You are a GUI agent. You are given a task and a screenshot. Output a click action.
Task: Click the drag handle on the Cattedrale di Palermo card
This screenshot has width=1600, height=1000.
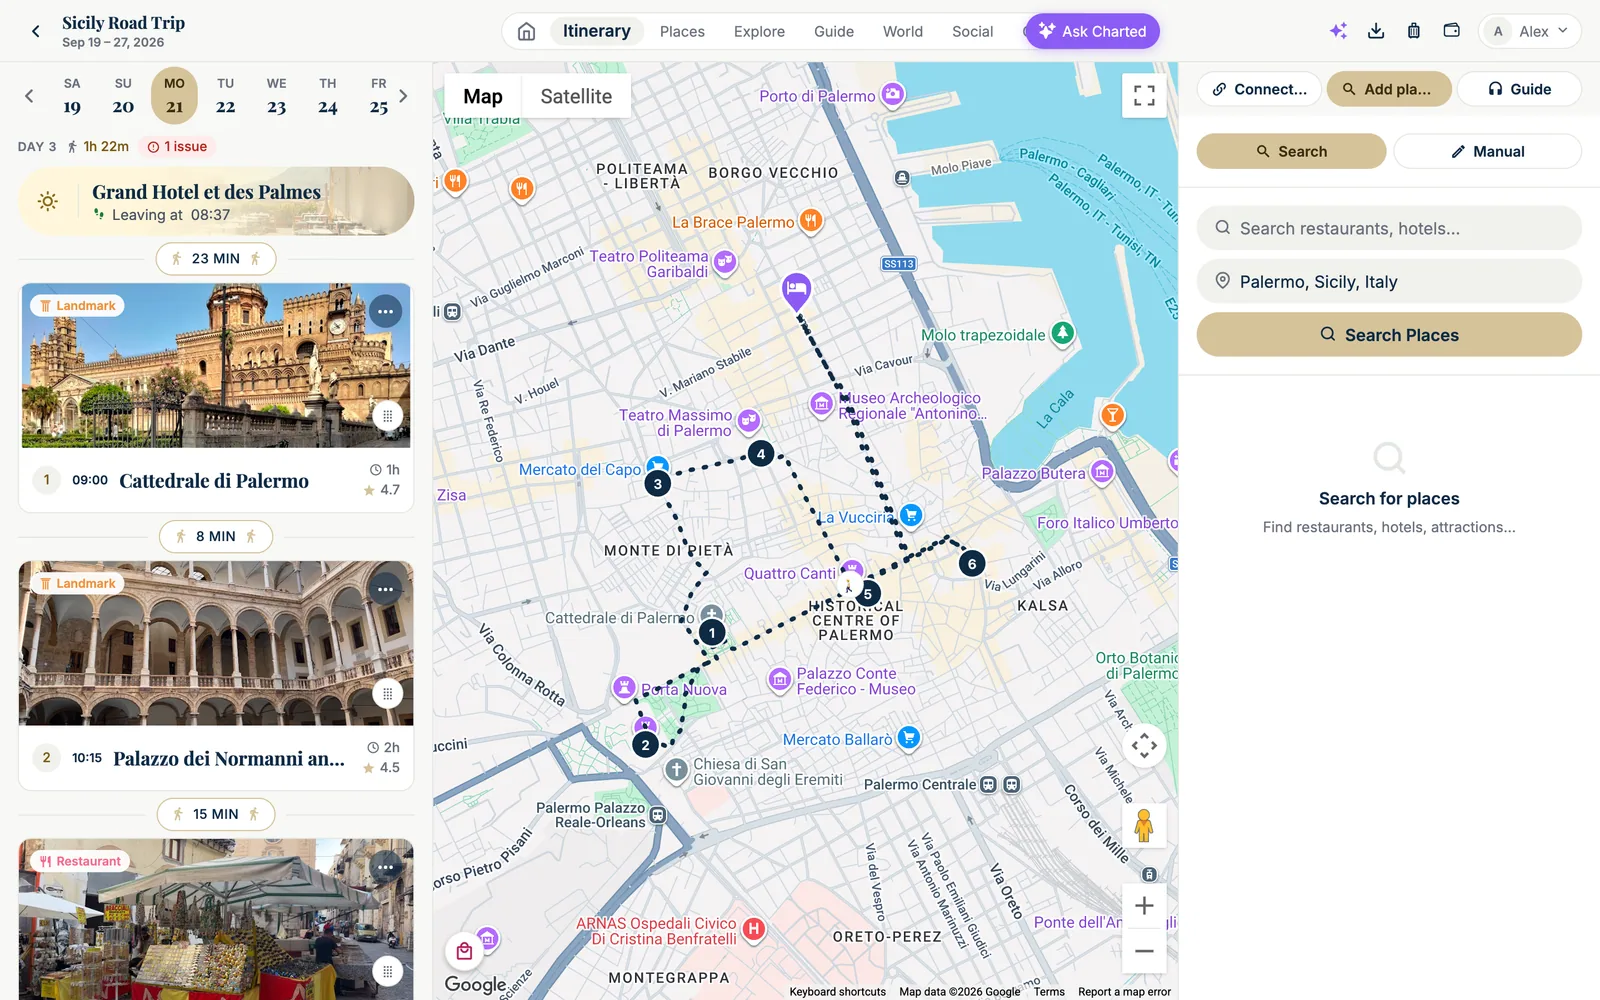pyautogui.click(x=387, y=416)
